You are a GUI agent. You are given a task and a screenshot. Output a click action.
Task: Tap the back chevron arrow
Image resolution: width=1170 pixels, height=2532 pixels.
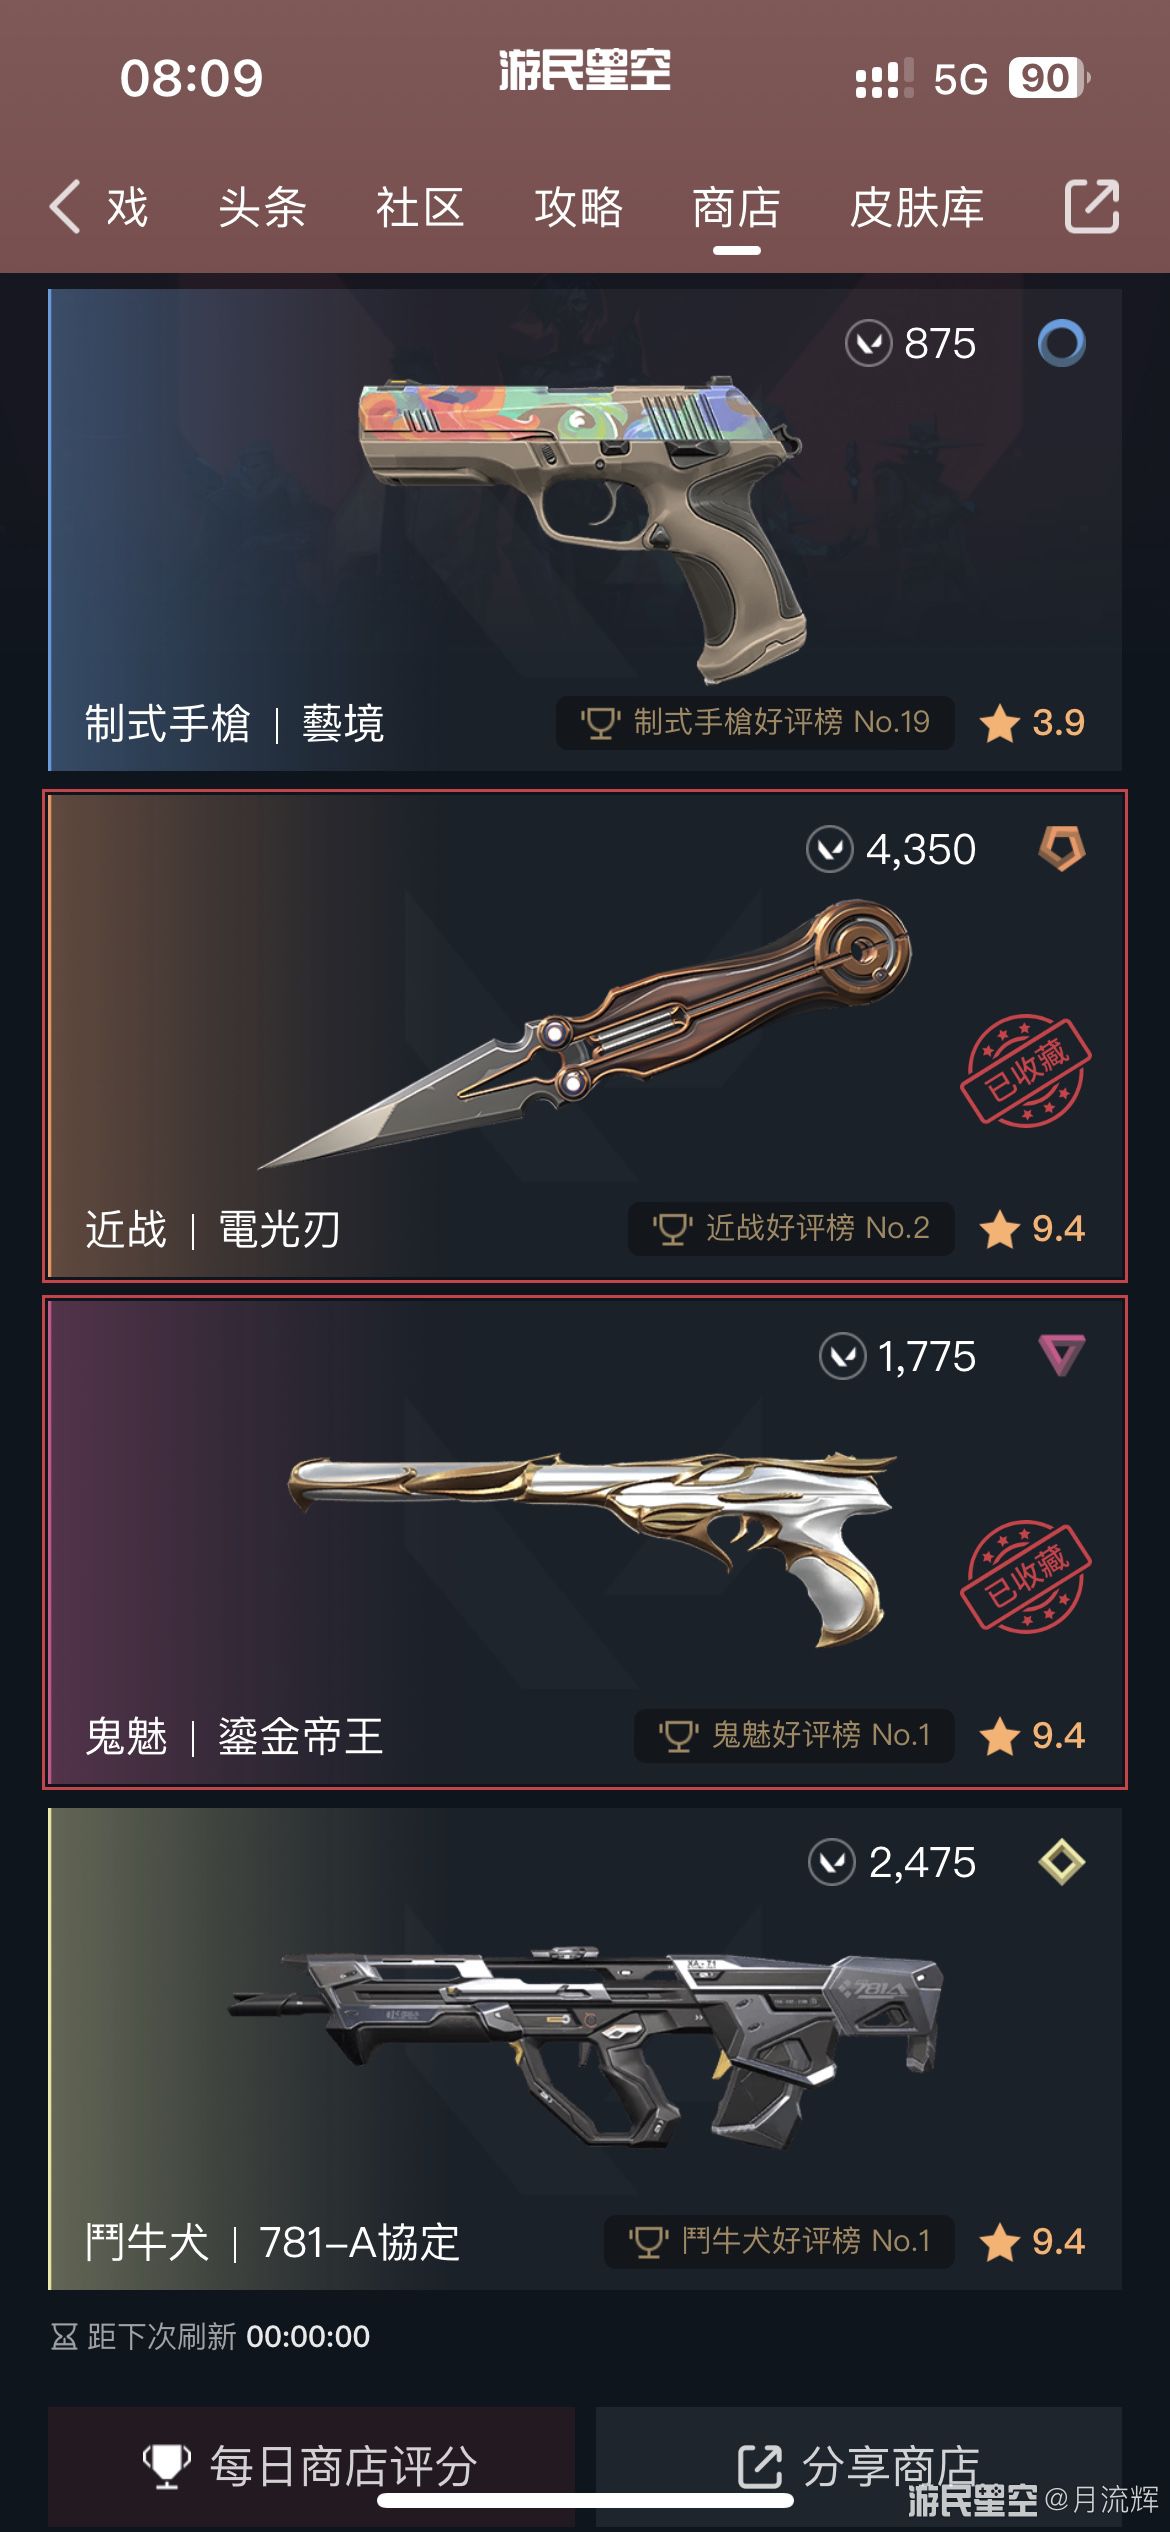65,207
